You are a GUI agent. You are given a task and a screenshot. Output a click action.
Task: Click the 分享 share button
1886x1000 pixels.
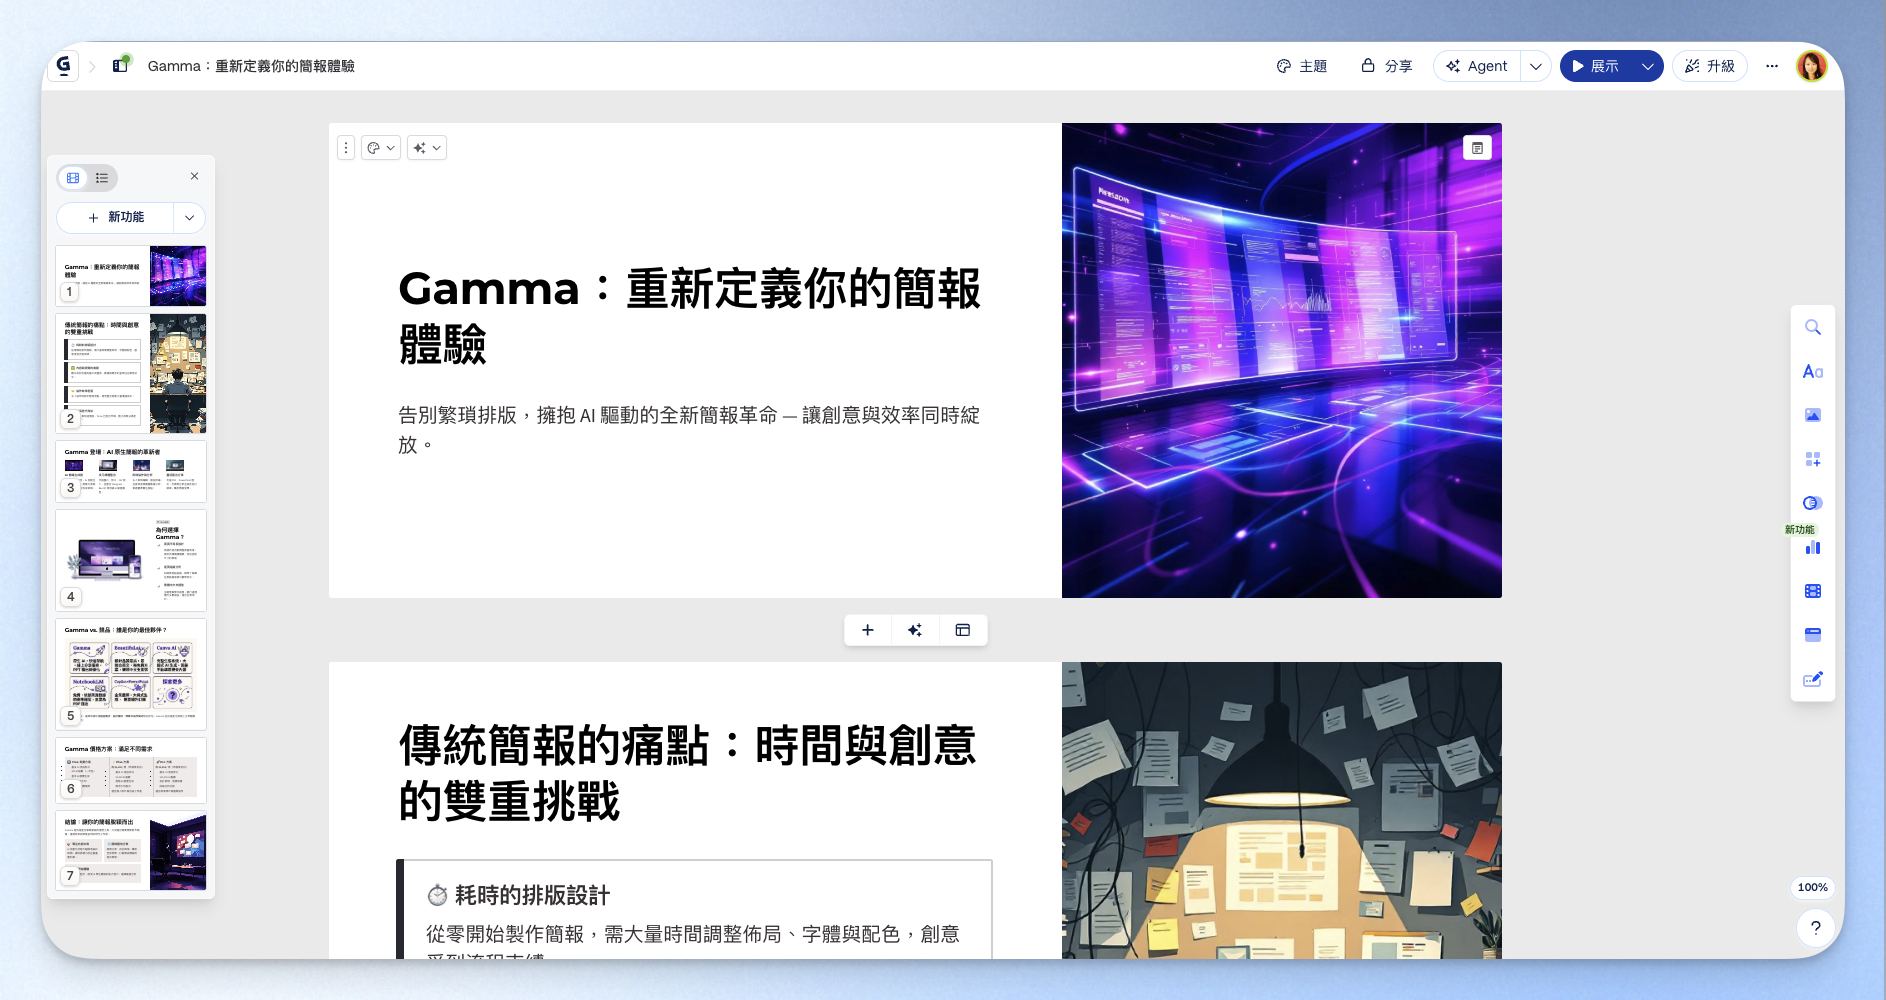coord(1386,67)
